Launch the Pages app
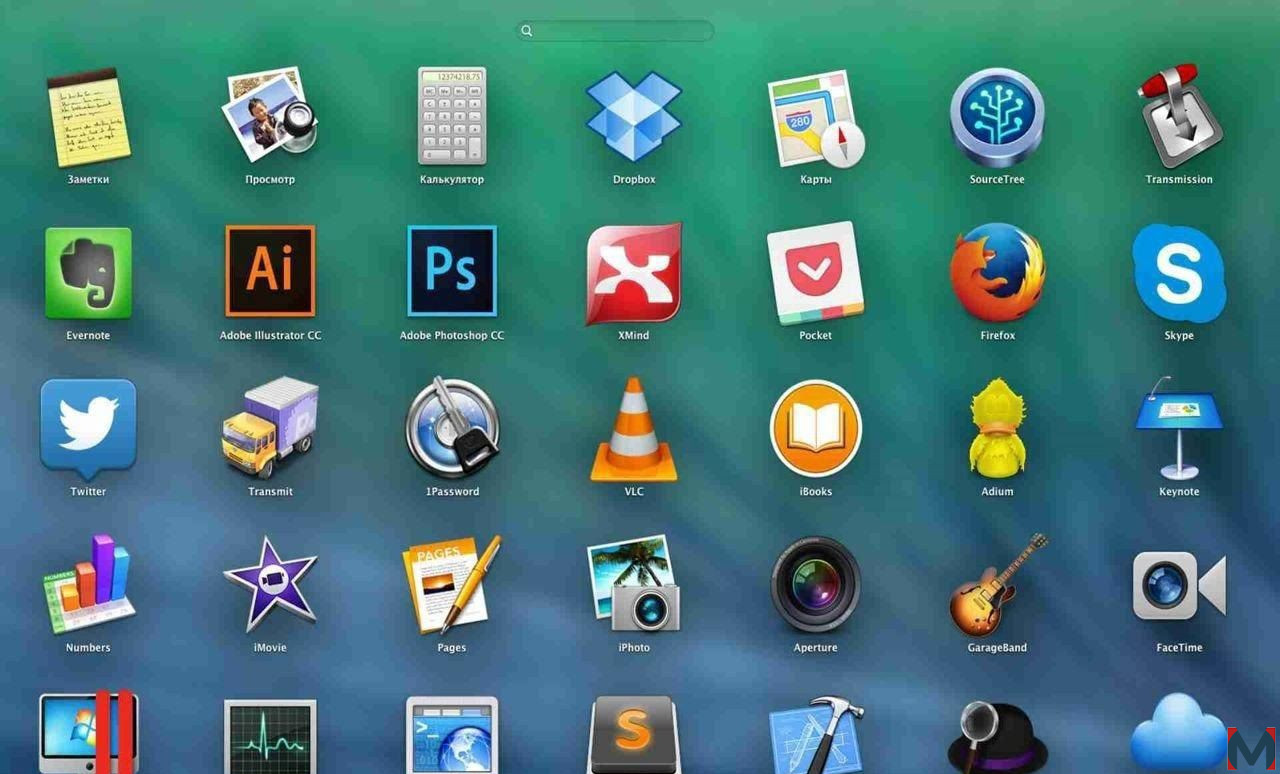The width and height of the screenshot is (1280, 774). [x=452, y=584]
